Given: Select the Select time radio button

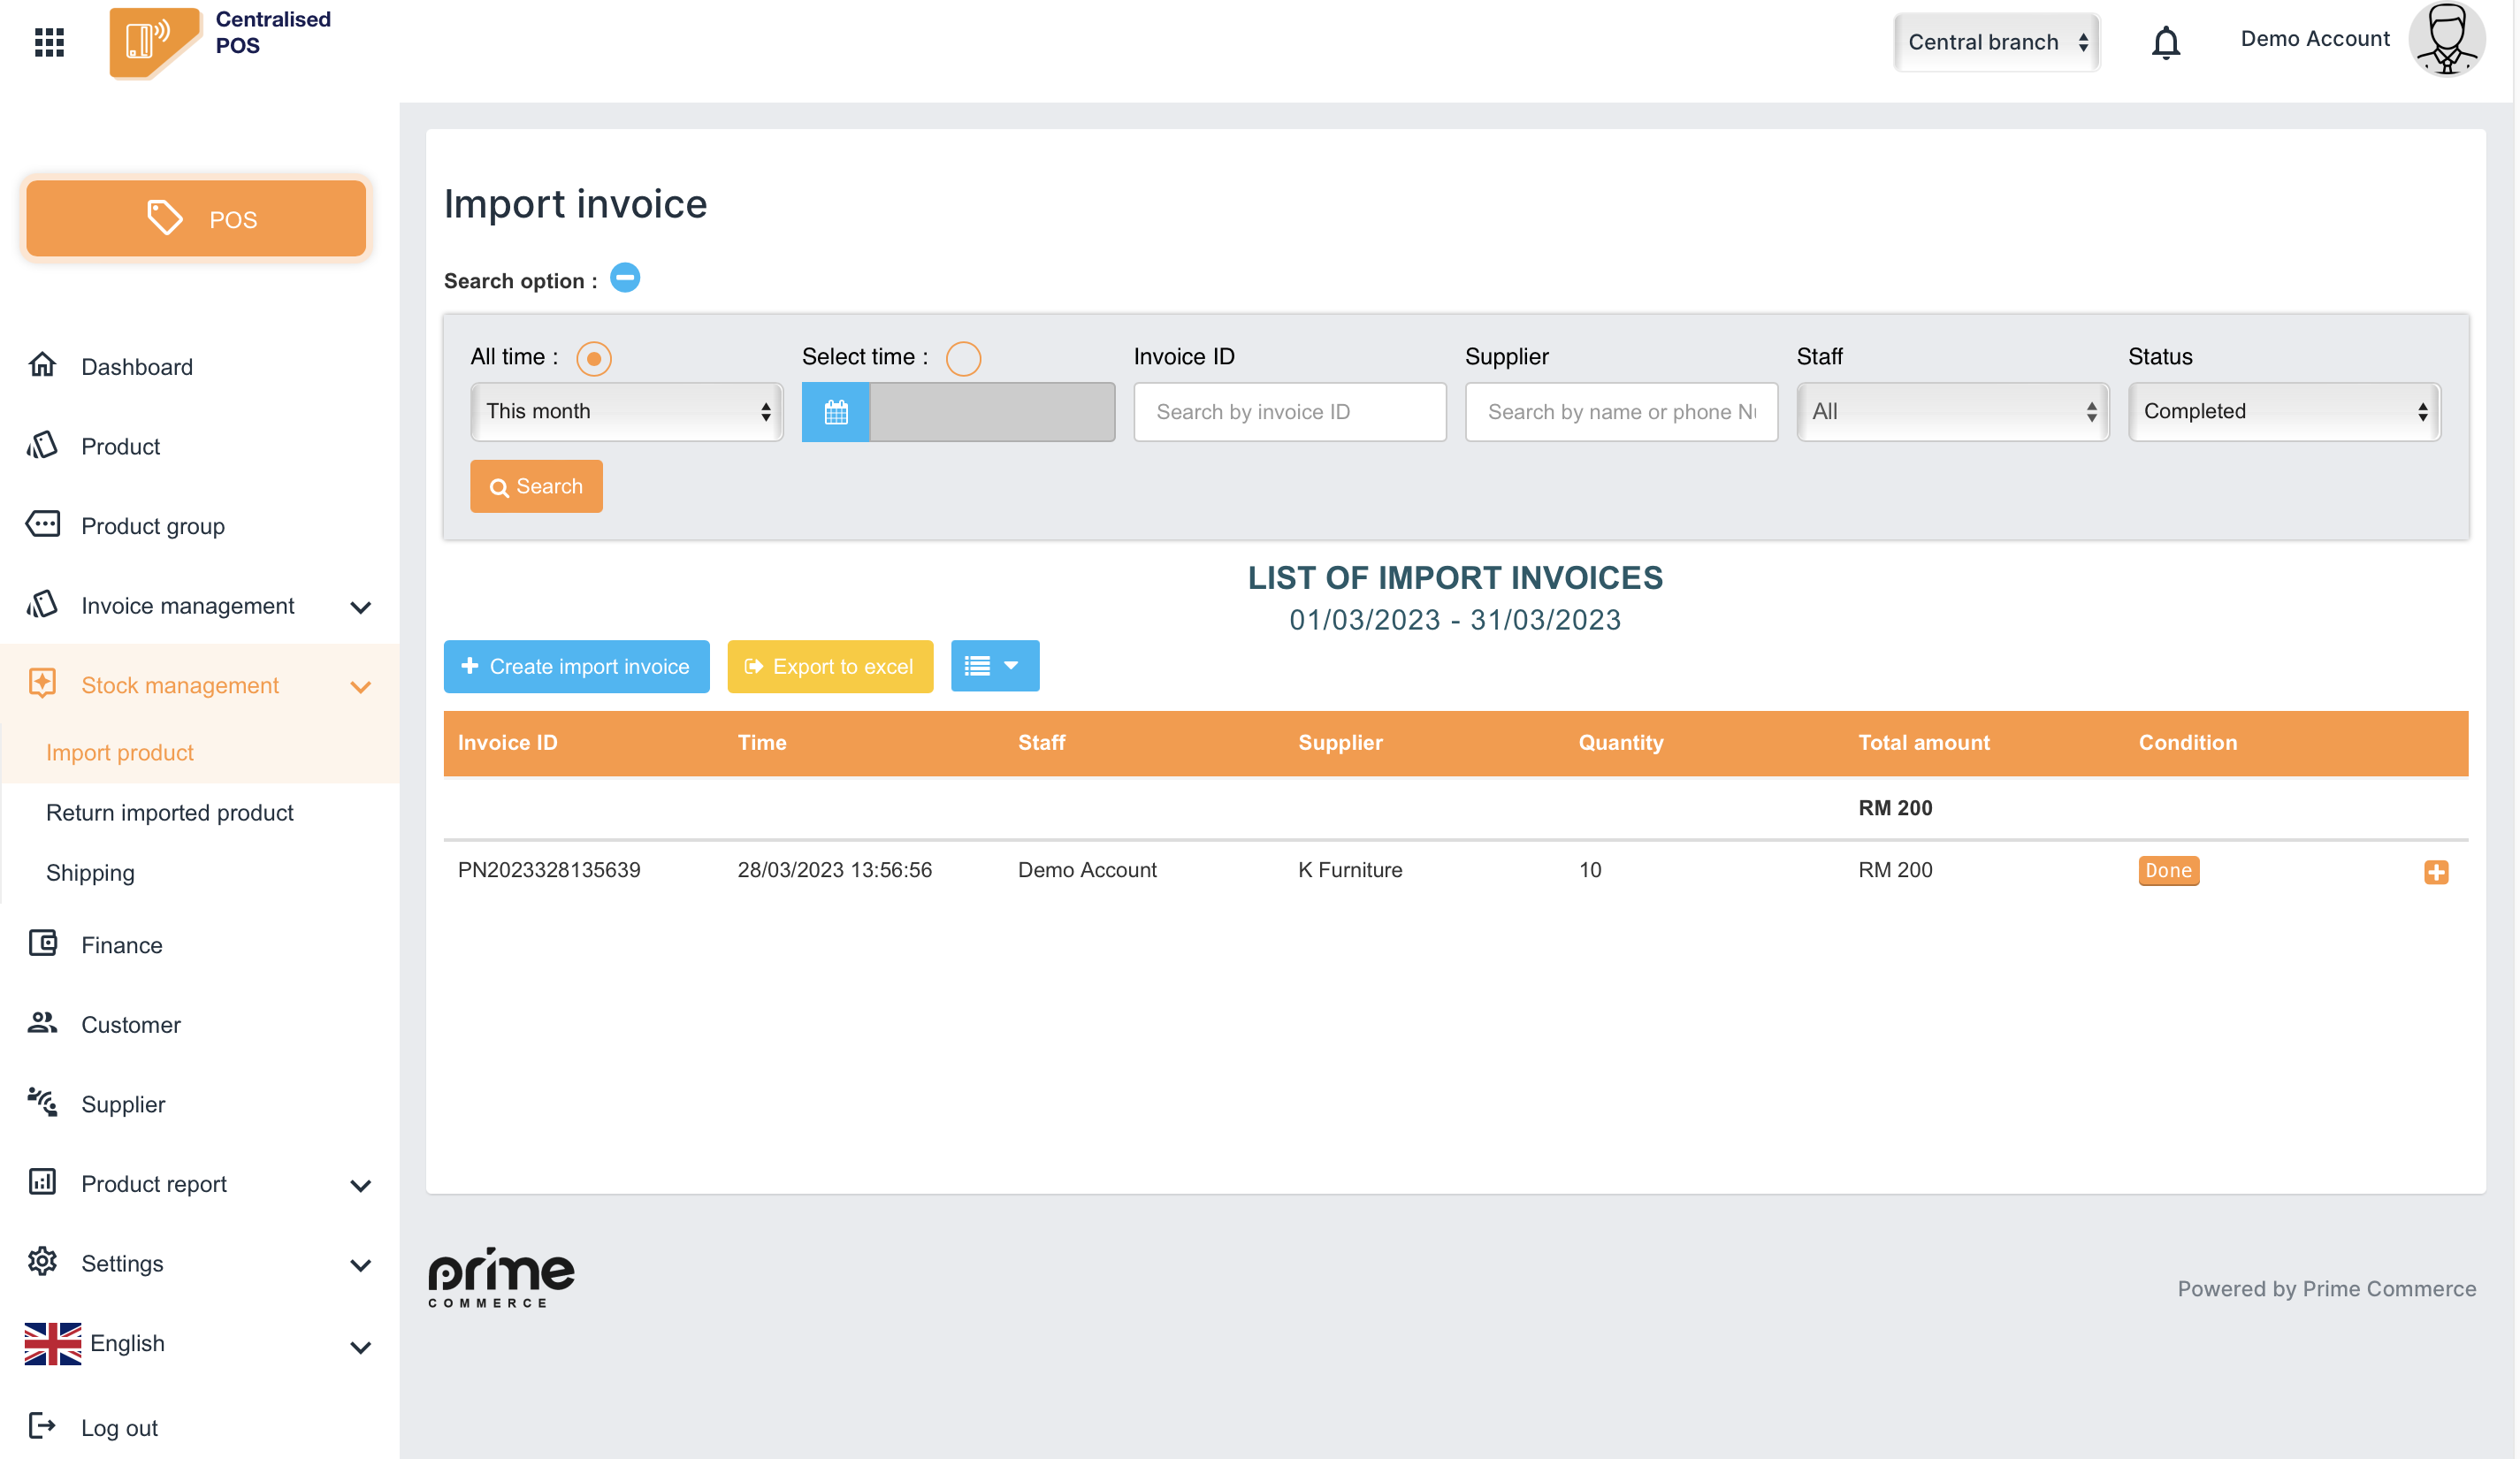Looking at the screenshot, I should (x=963, y=358).
